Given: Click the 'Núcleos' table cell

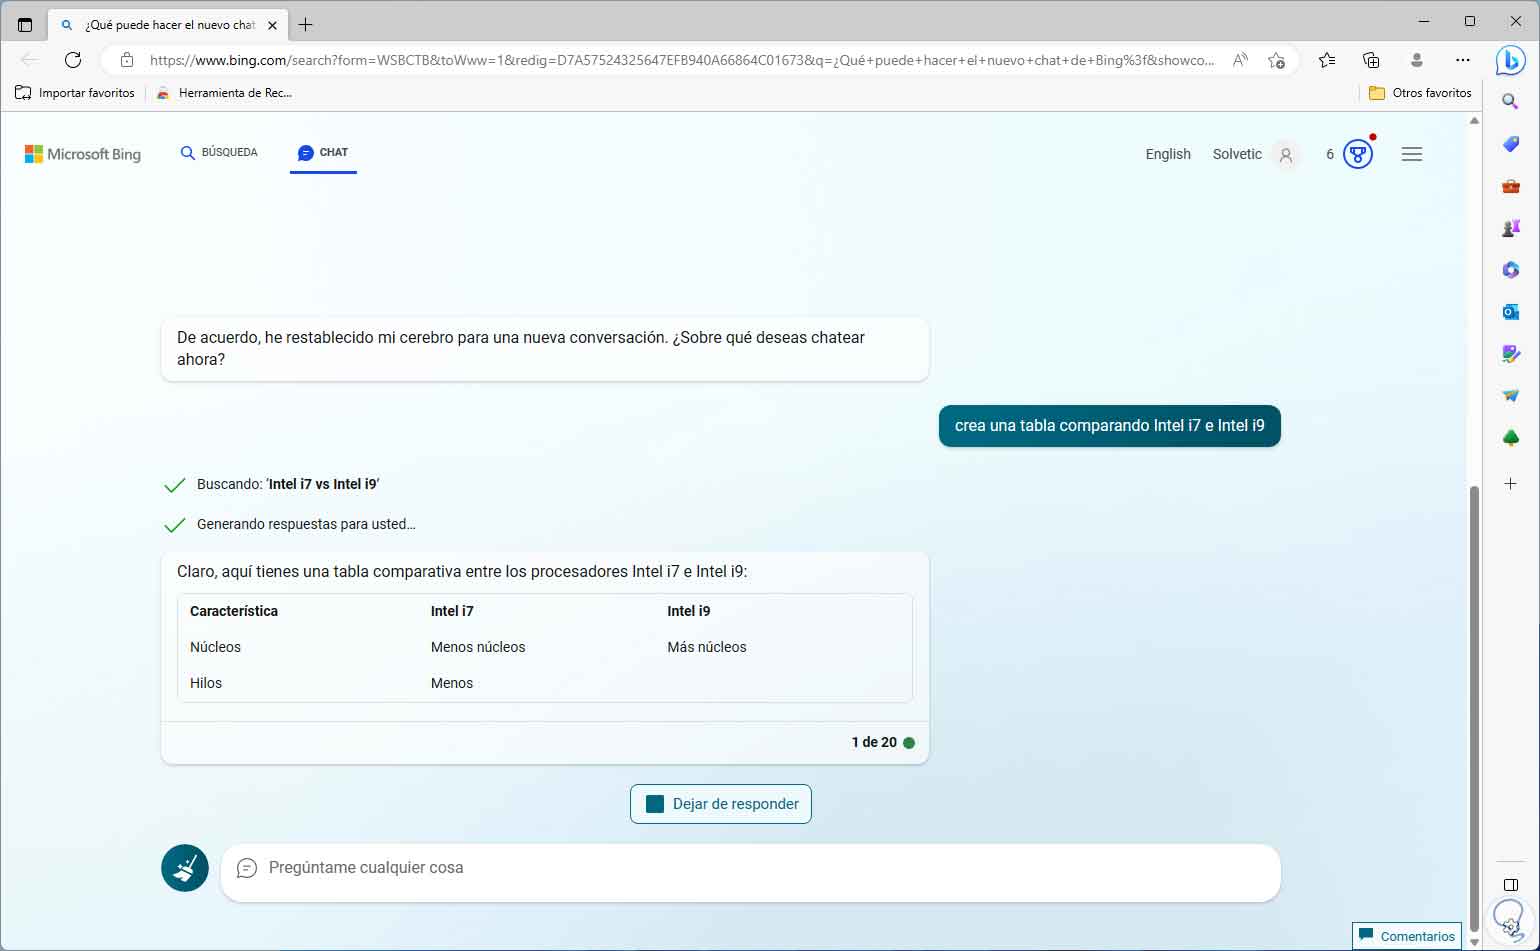Looking at the screenshot, I should tap(215, 647).
